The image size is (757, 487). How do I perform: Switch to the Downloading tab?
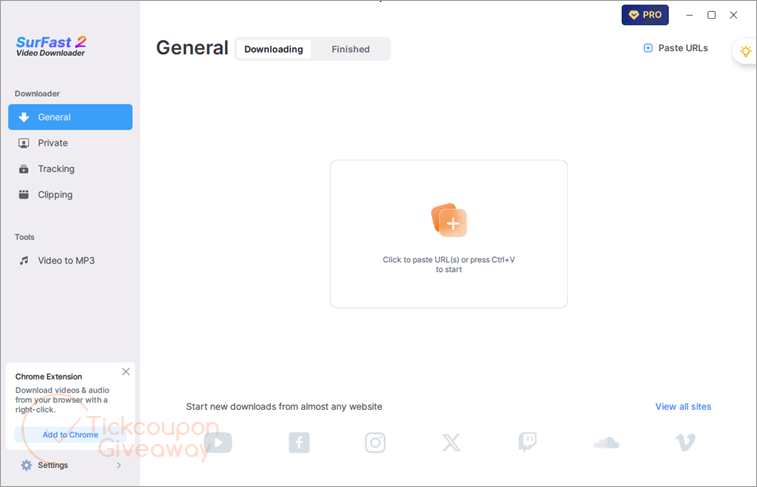pyautogui.click(x=274, y=49)
